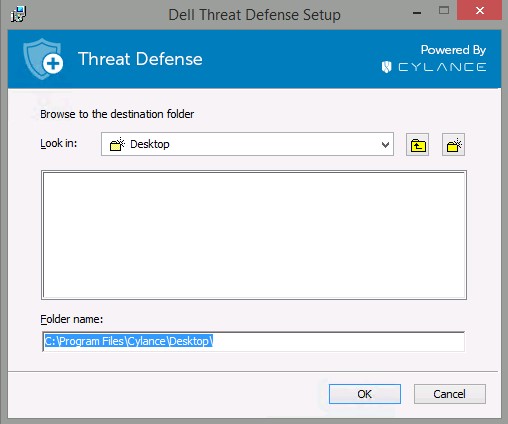Click the Powered By text
The width and height of the screenshot is (508, 424).
tap(453, 50)
